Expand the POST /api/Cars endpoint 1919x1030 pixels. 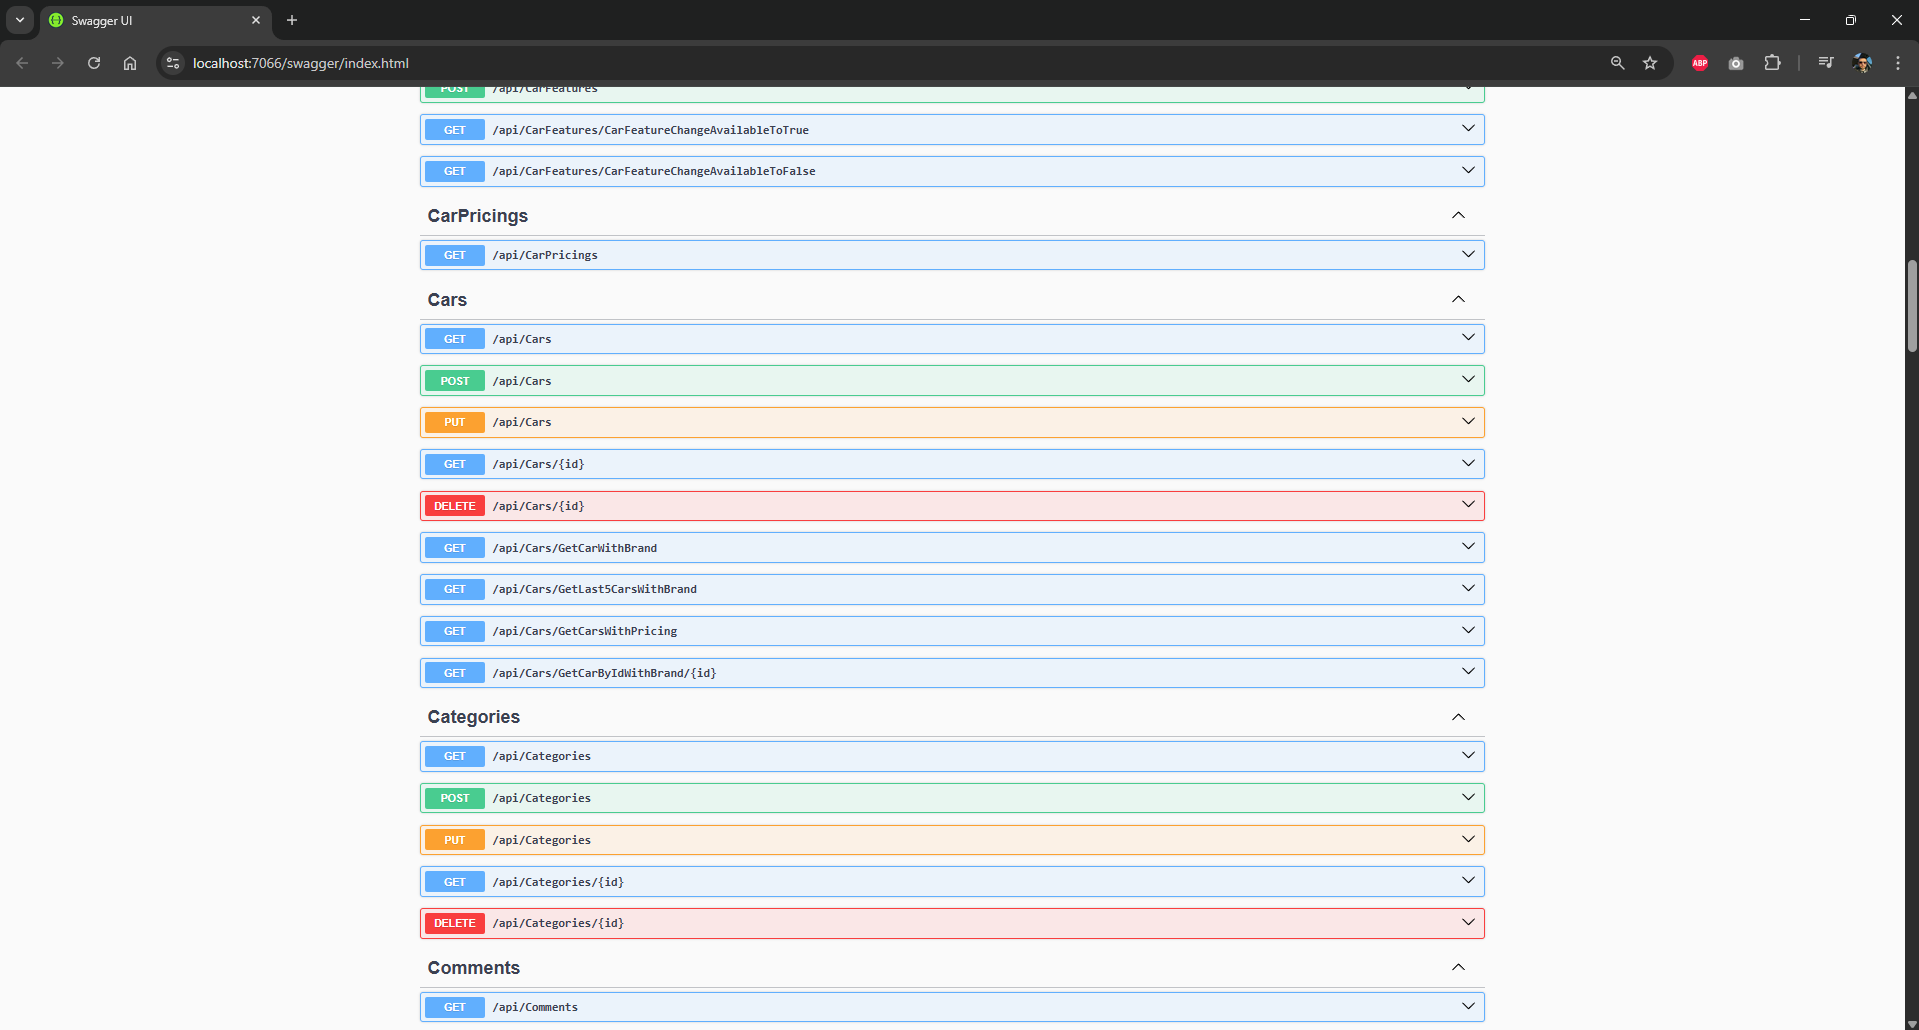click(x=950, y=381)
